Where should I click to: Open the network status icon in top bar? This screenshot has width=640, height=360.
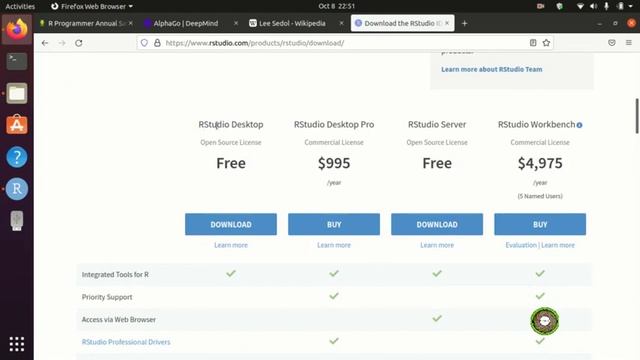[x=580, y=6]
